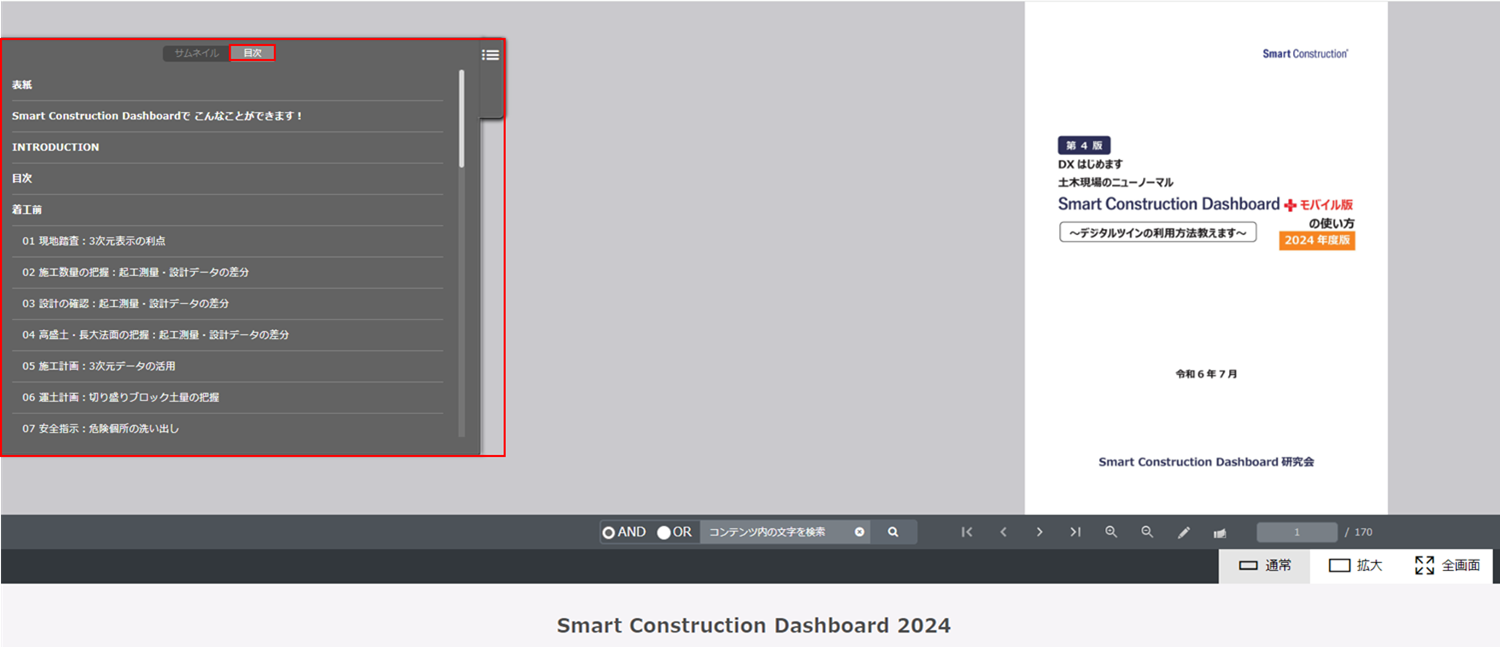This screenshot has height=647, width=1500.
Task: Open '05 施工計画：3次元データの活用'
Action: click(227, 366)
